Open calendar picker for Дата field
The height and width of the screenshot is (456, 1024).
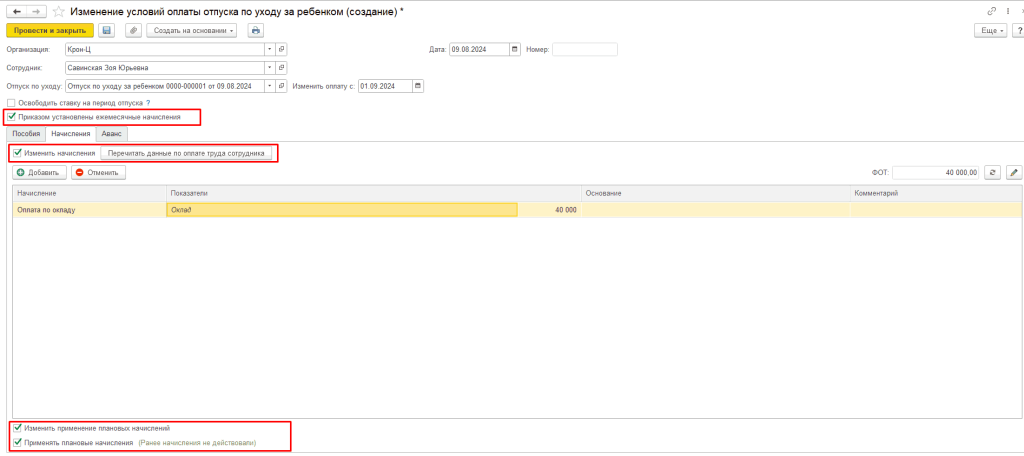point(515,49)
